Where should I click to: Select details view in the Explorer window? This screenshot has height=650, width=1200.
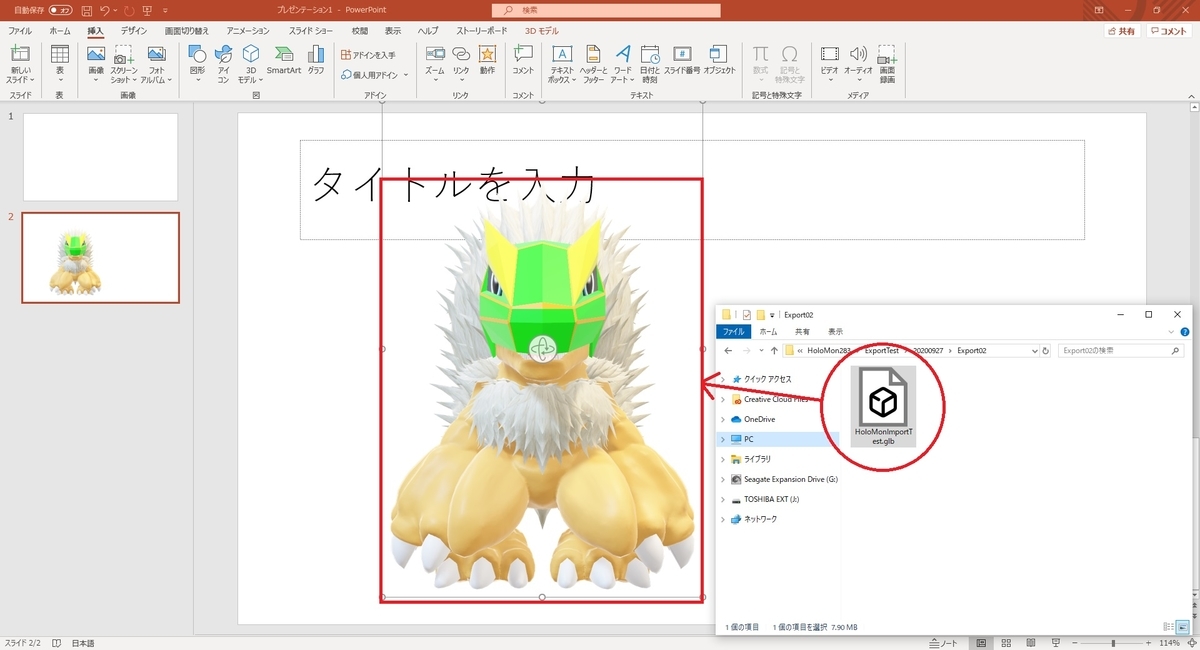[x=1169, y=627]
